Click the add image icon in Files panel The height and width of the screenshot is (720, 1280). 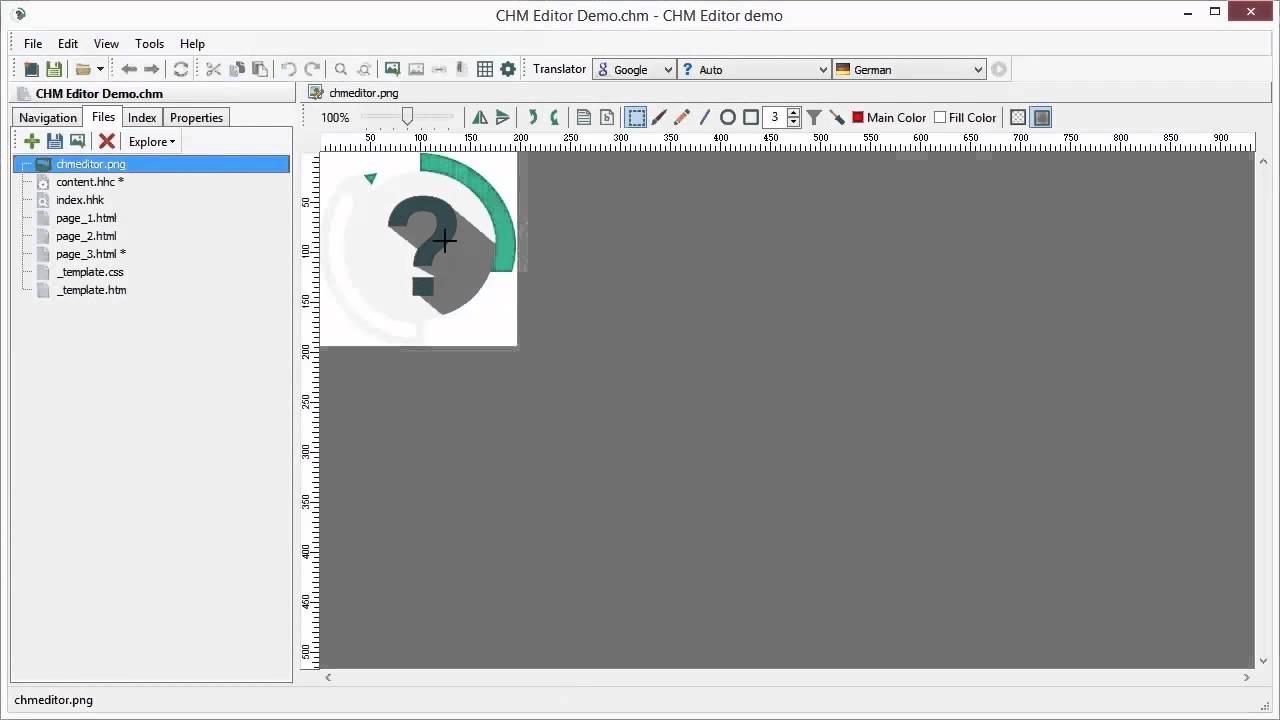[x=77, y=142]
